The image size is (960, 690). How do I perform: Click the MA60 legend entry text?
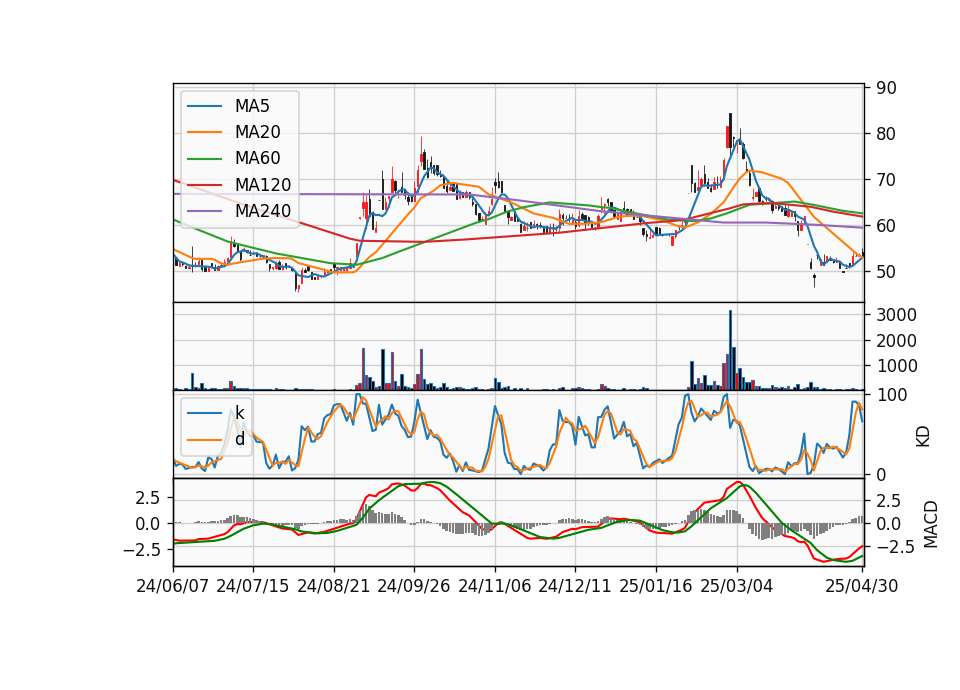point(257,158)
